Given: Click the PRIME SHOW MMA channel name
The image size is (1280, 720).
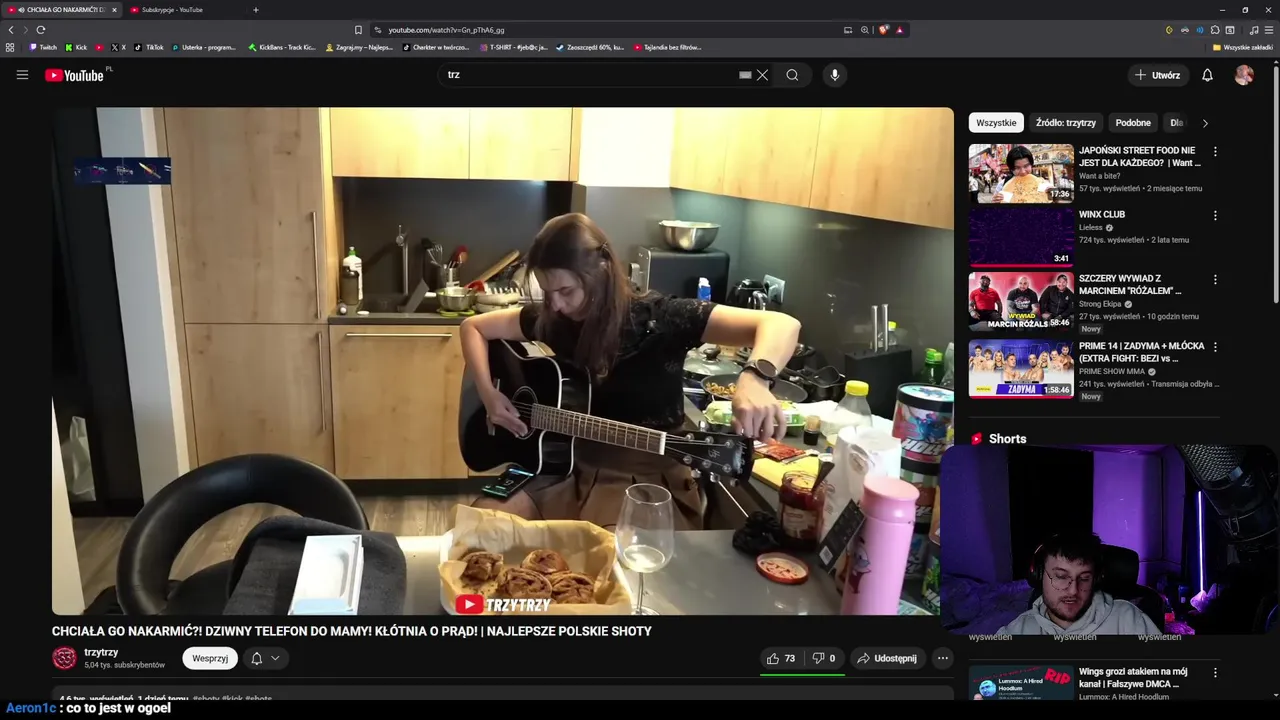Looking at the screenshot, I should pos(1112,371).
